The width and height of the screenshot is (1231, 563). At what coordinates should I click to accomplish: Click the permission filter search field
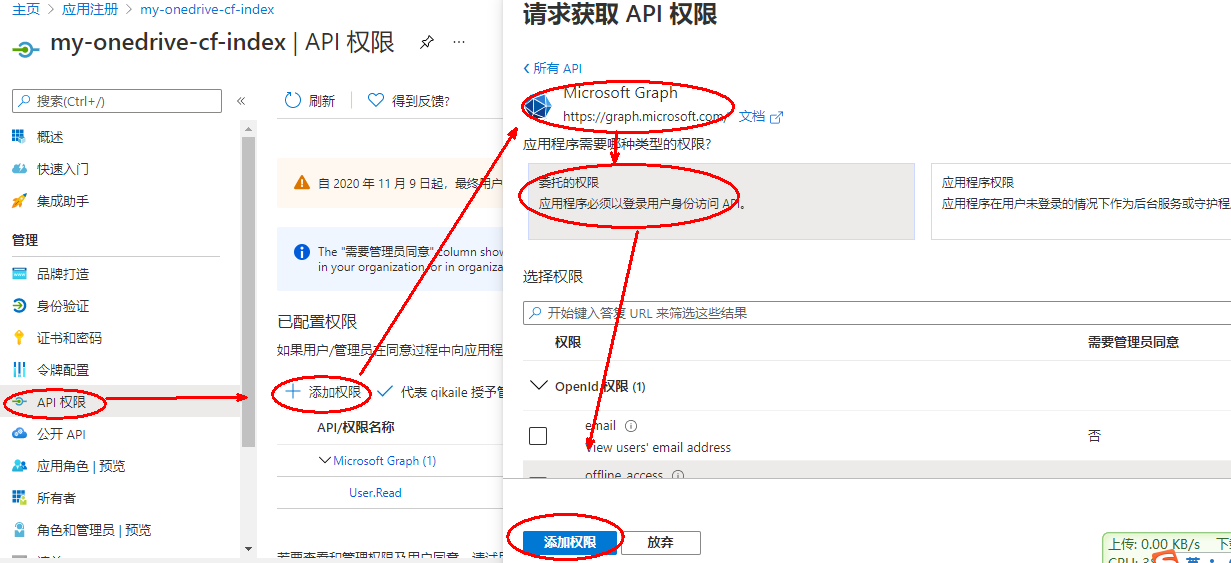(880, 313)
